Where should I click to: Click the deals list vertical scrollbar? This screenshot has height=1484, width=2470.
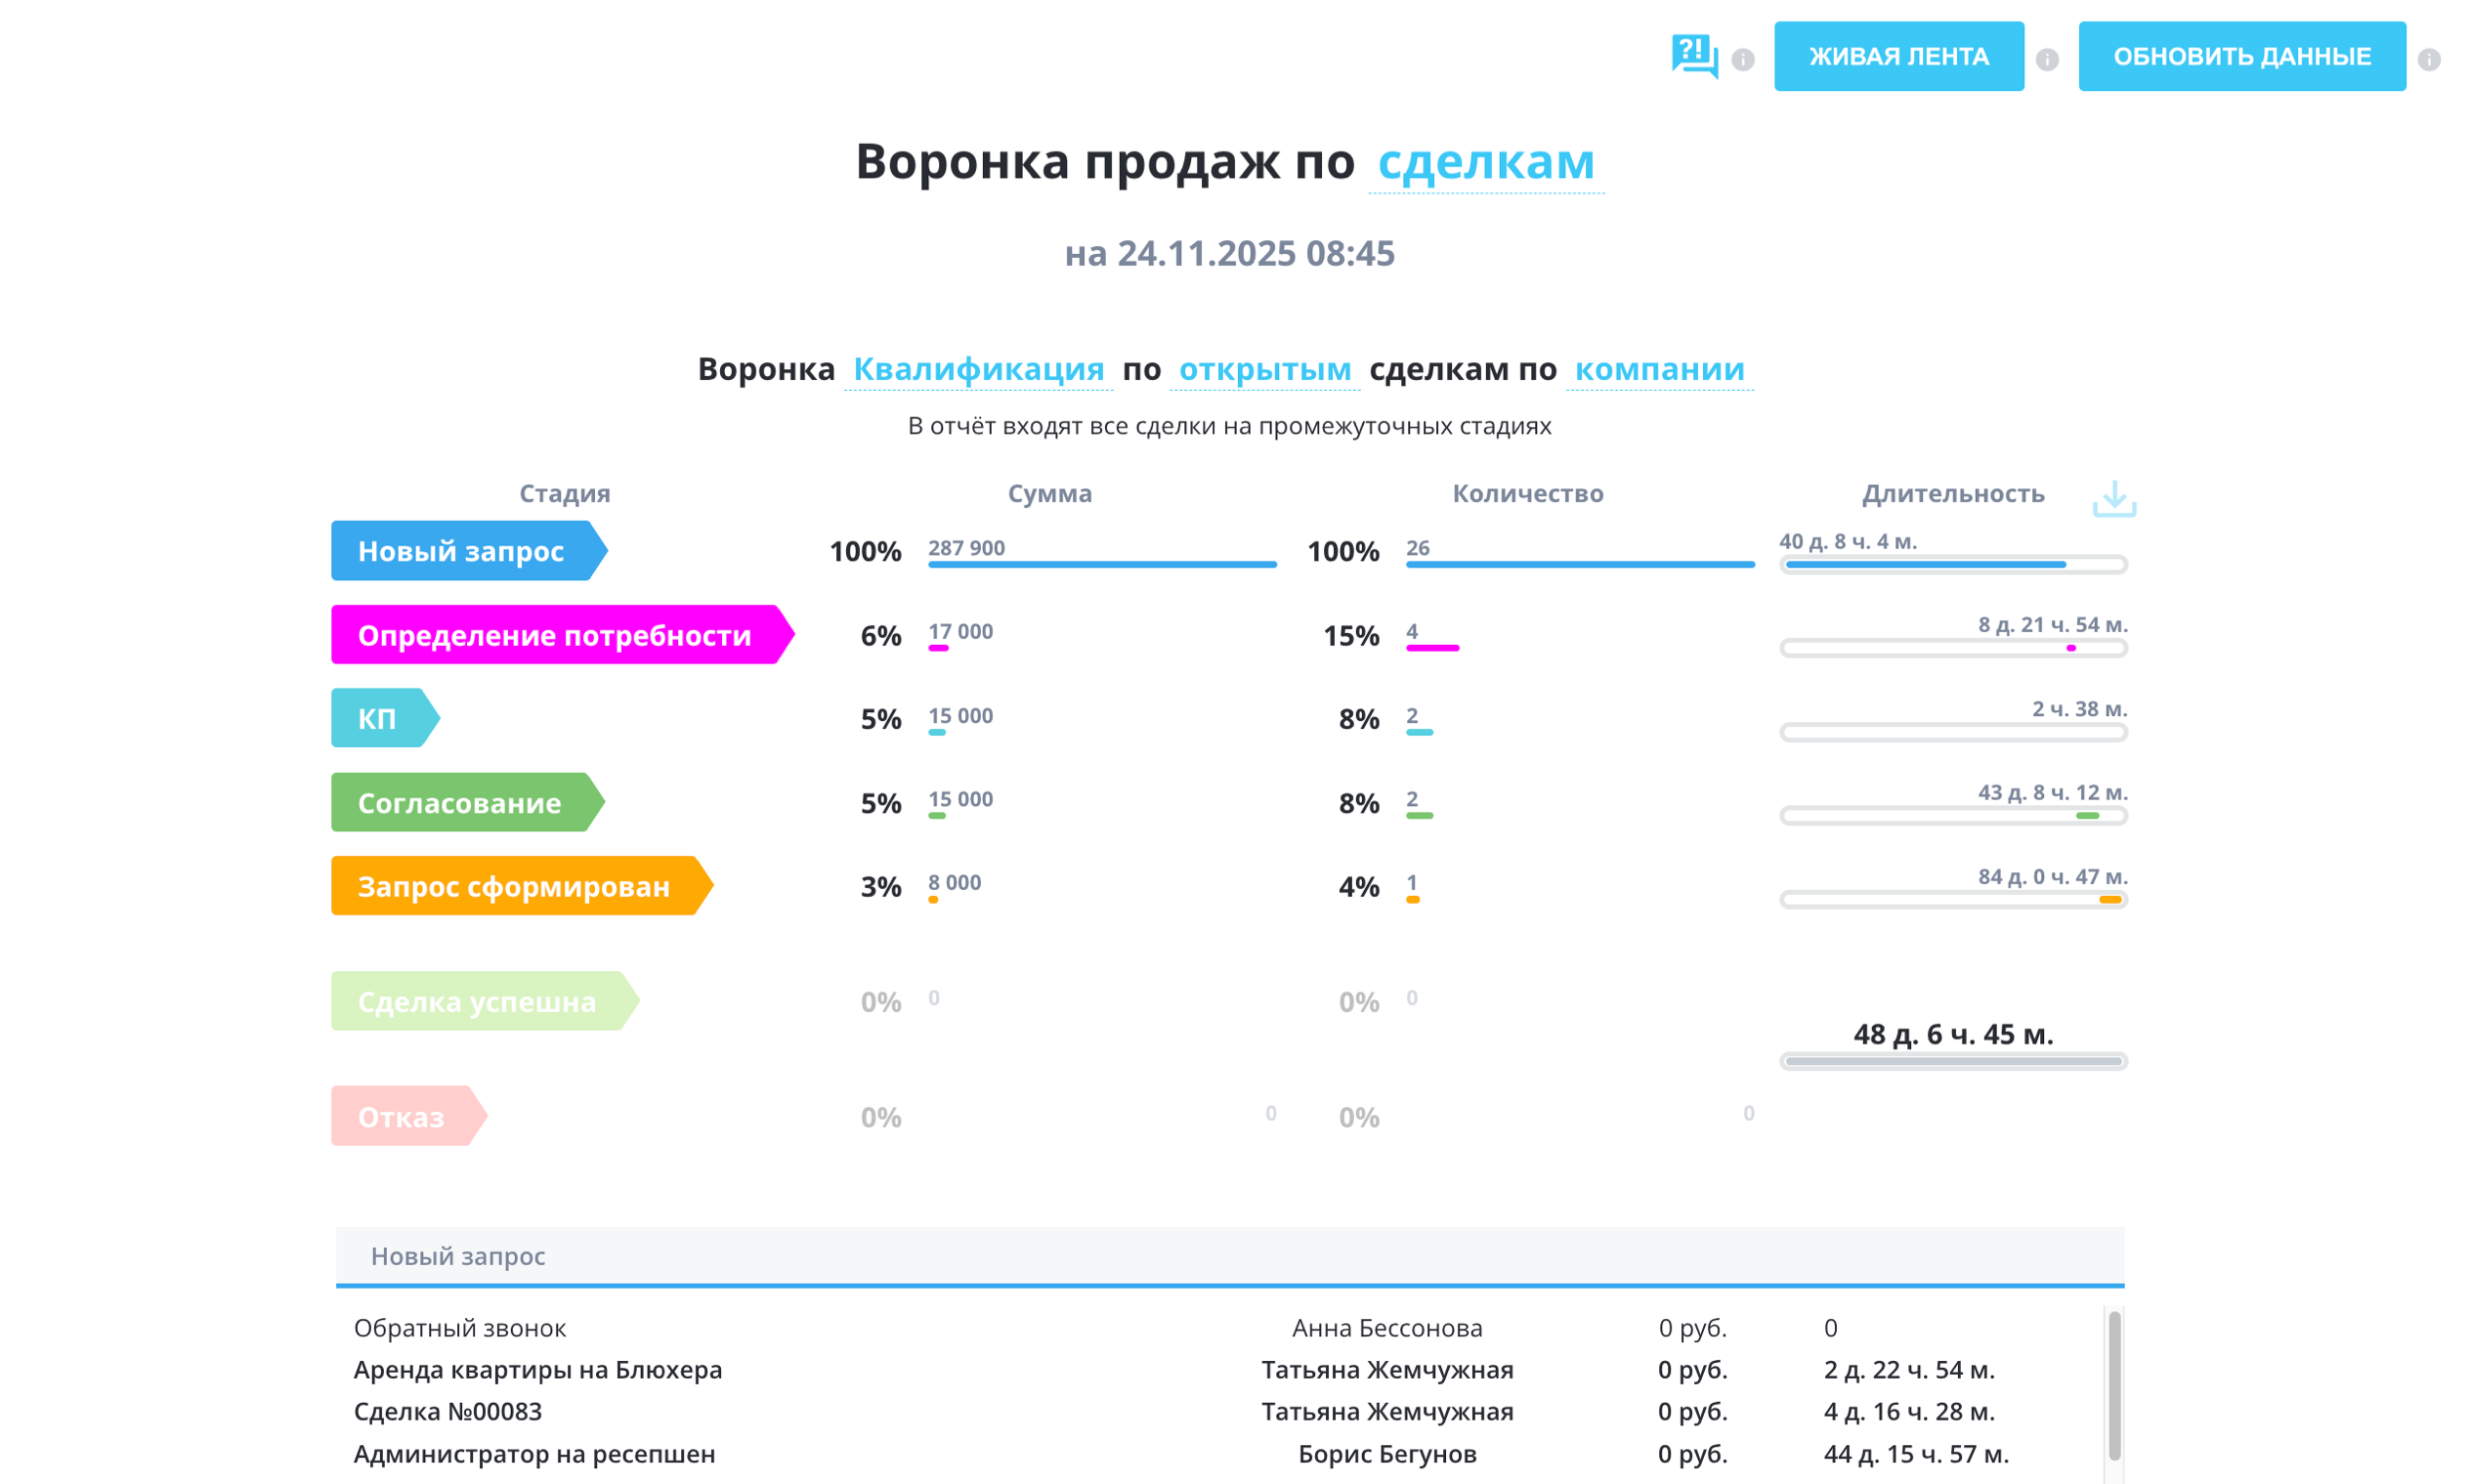click(x=2114, y=1385)
